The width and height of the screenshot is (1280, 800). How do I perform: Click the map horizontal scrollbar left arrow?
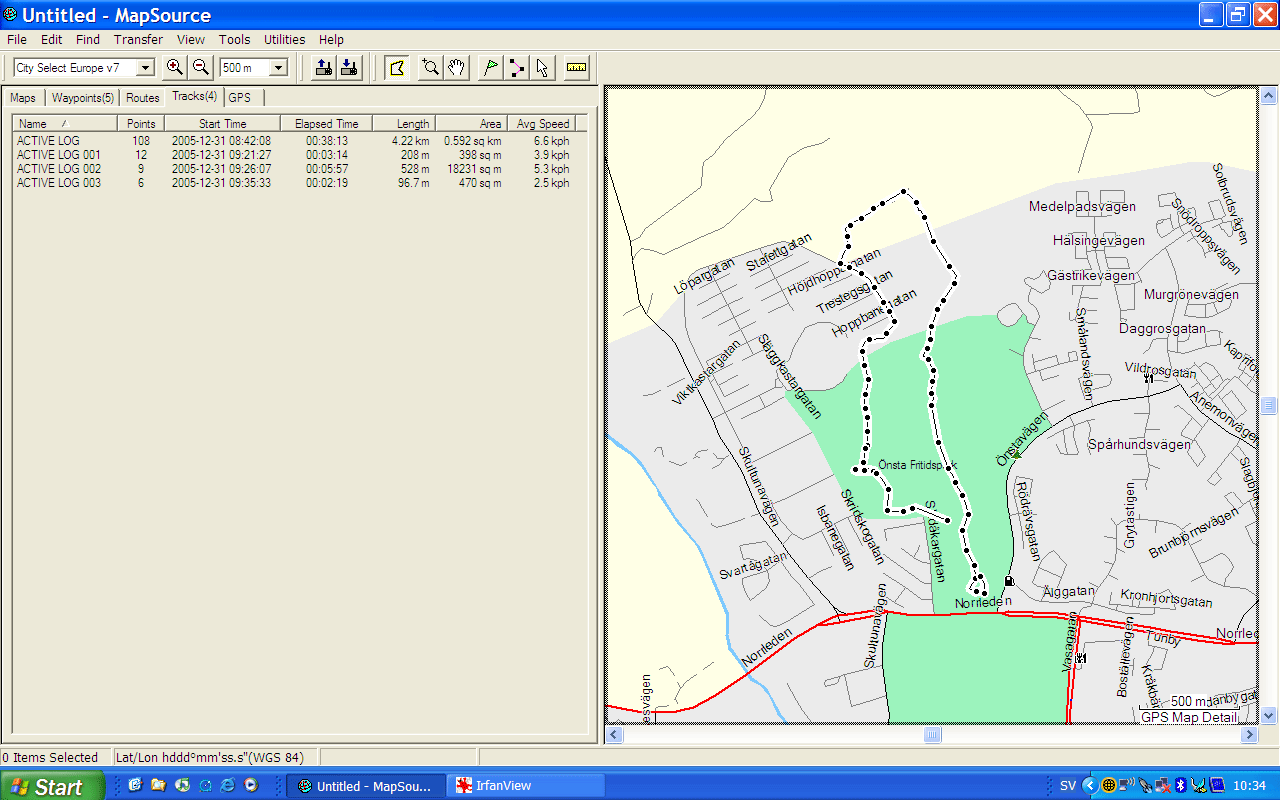(614, 735)
